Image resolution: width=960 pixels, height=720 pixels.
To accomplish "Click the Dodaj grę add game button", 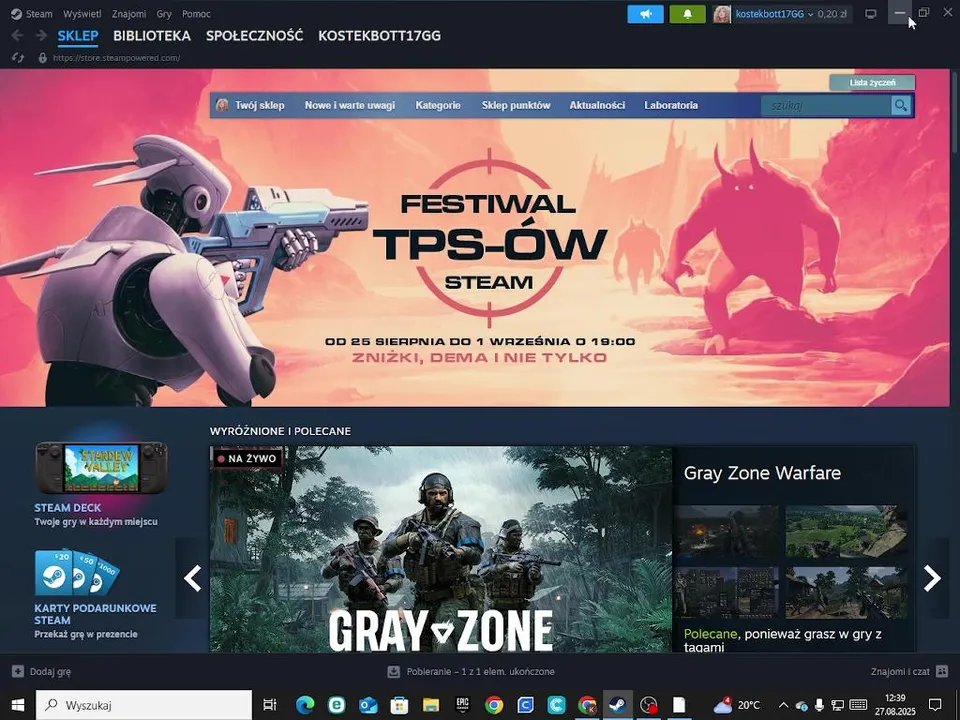I will pyautogui.click(x=42, y=672).
